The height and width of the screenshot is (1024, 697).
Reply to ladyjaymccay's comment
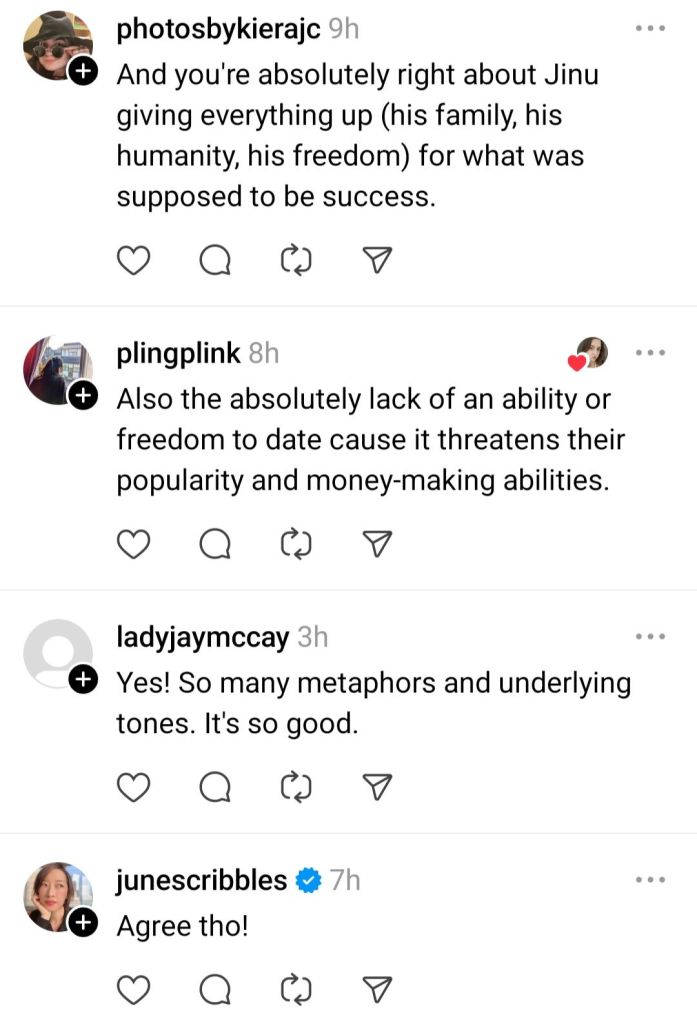tap(214, 788)
